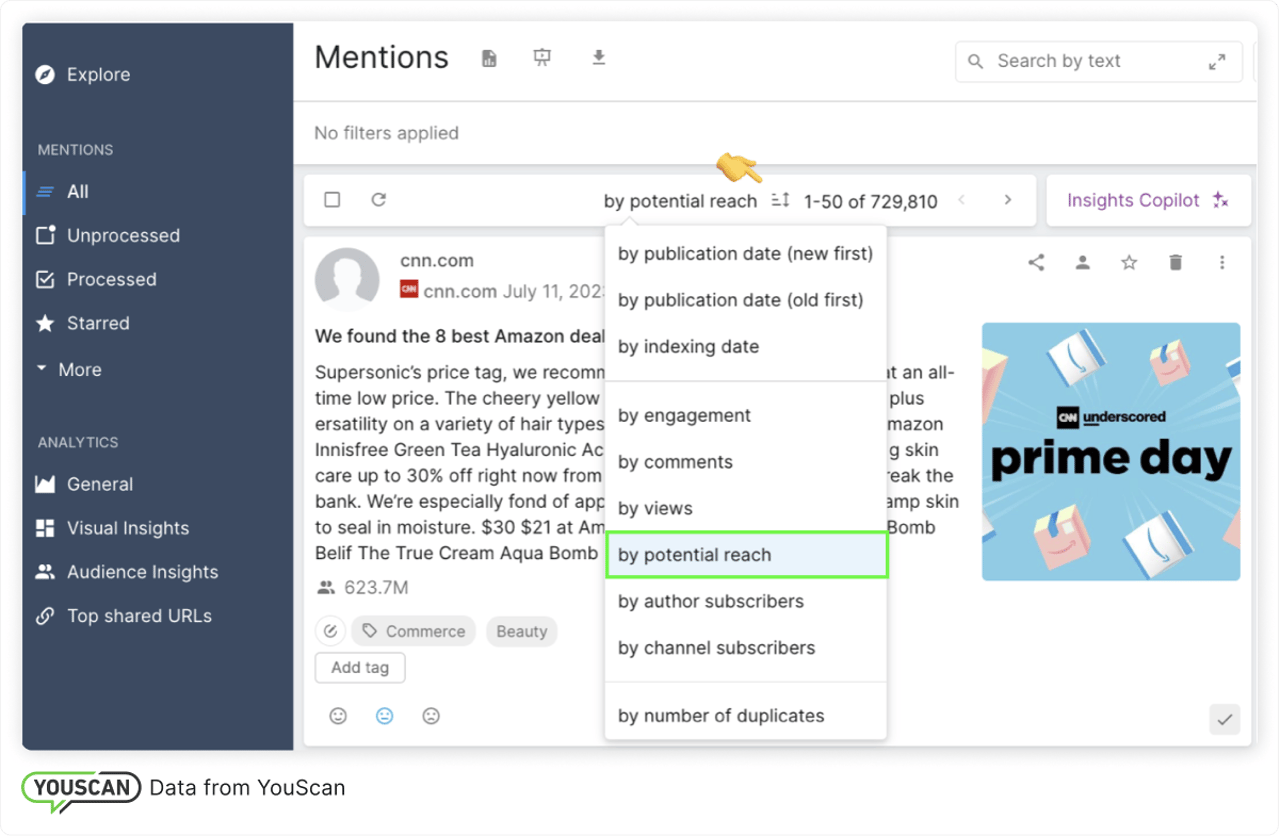Delete the cnn.com mention using the trash icon

[x=1175, y=262]
